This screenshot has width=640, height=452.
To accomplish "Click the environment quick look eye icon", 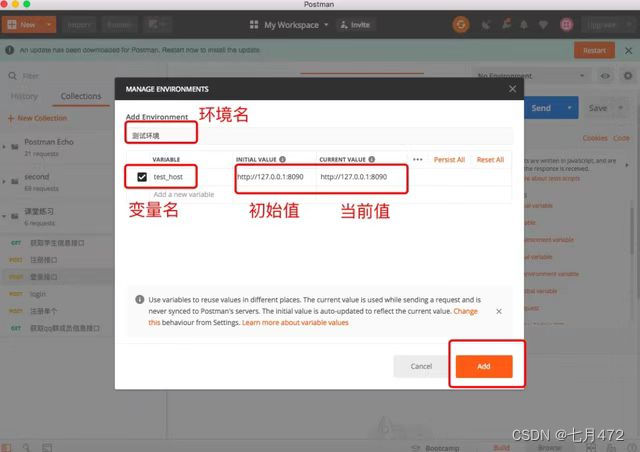I will [605, 76].
